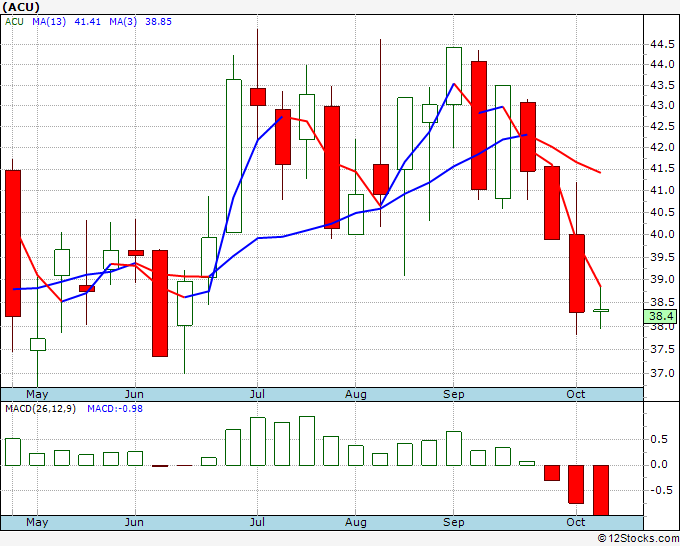Image resolution: width=680 pixels, height=546 pixels.
Task: Click the 44.0 price axis label
Action: [x=662, y=64]
